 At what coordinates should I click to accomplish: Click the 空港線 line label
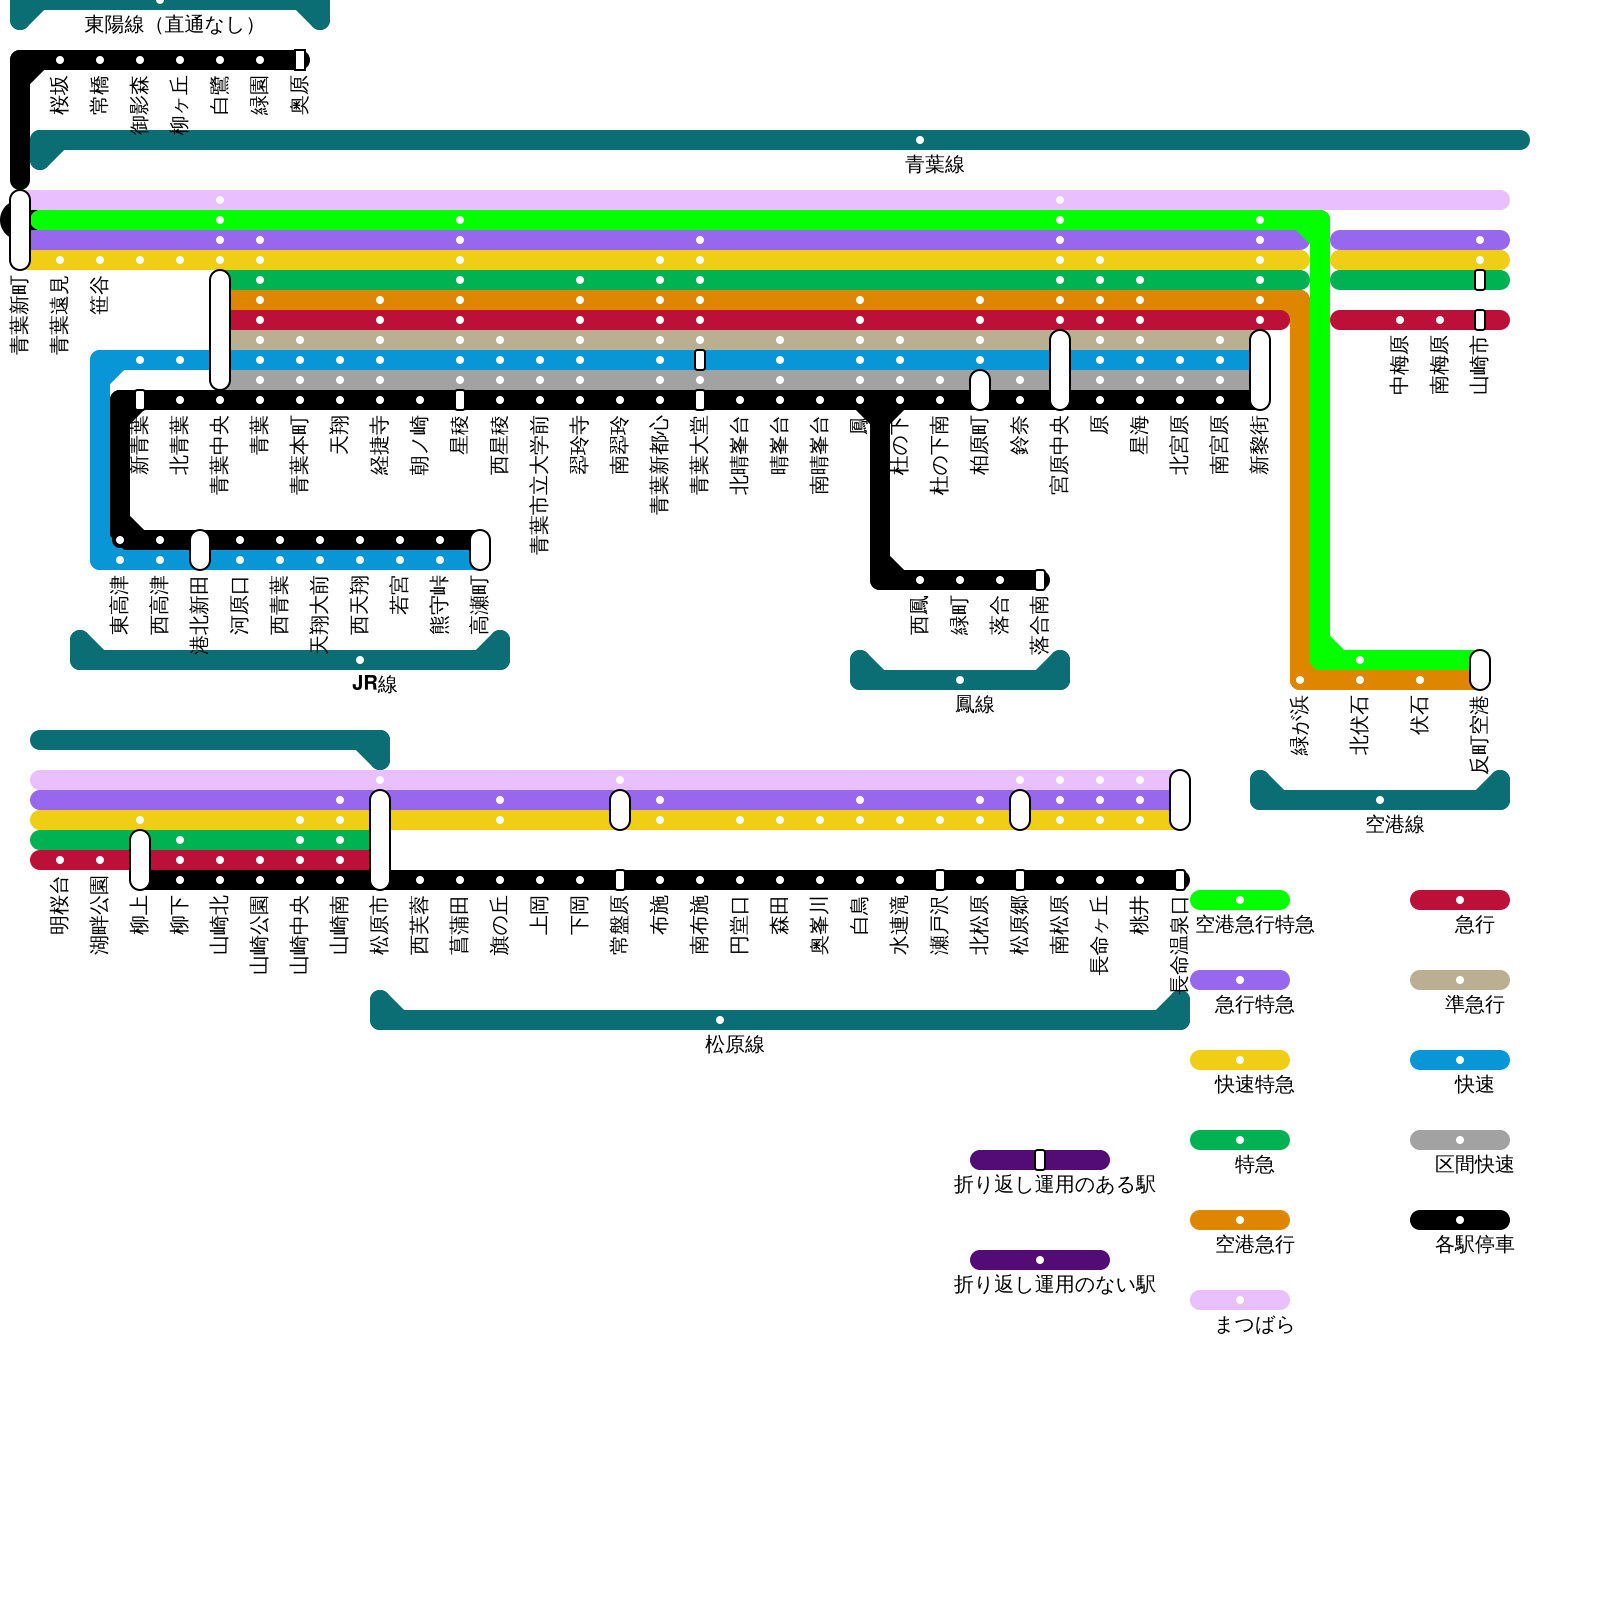tap(1394, 825)
